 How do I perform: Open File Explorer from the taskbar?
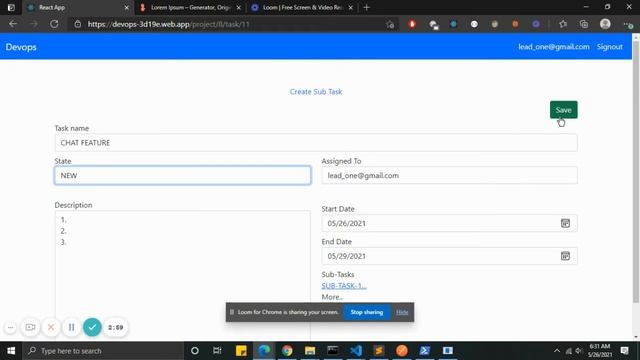[310, 351]
